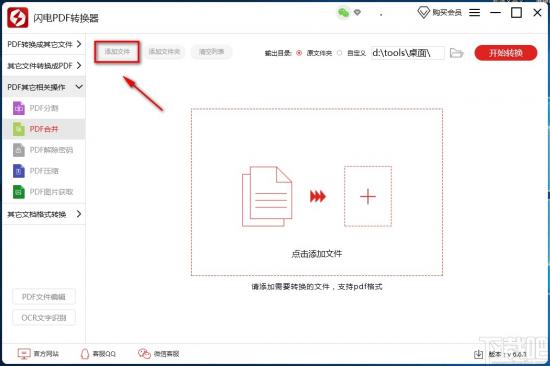Select the 自定义 radio button
550x366 pixels.
pyautogui.click(x=339, y=53)
